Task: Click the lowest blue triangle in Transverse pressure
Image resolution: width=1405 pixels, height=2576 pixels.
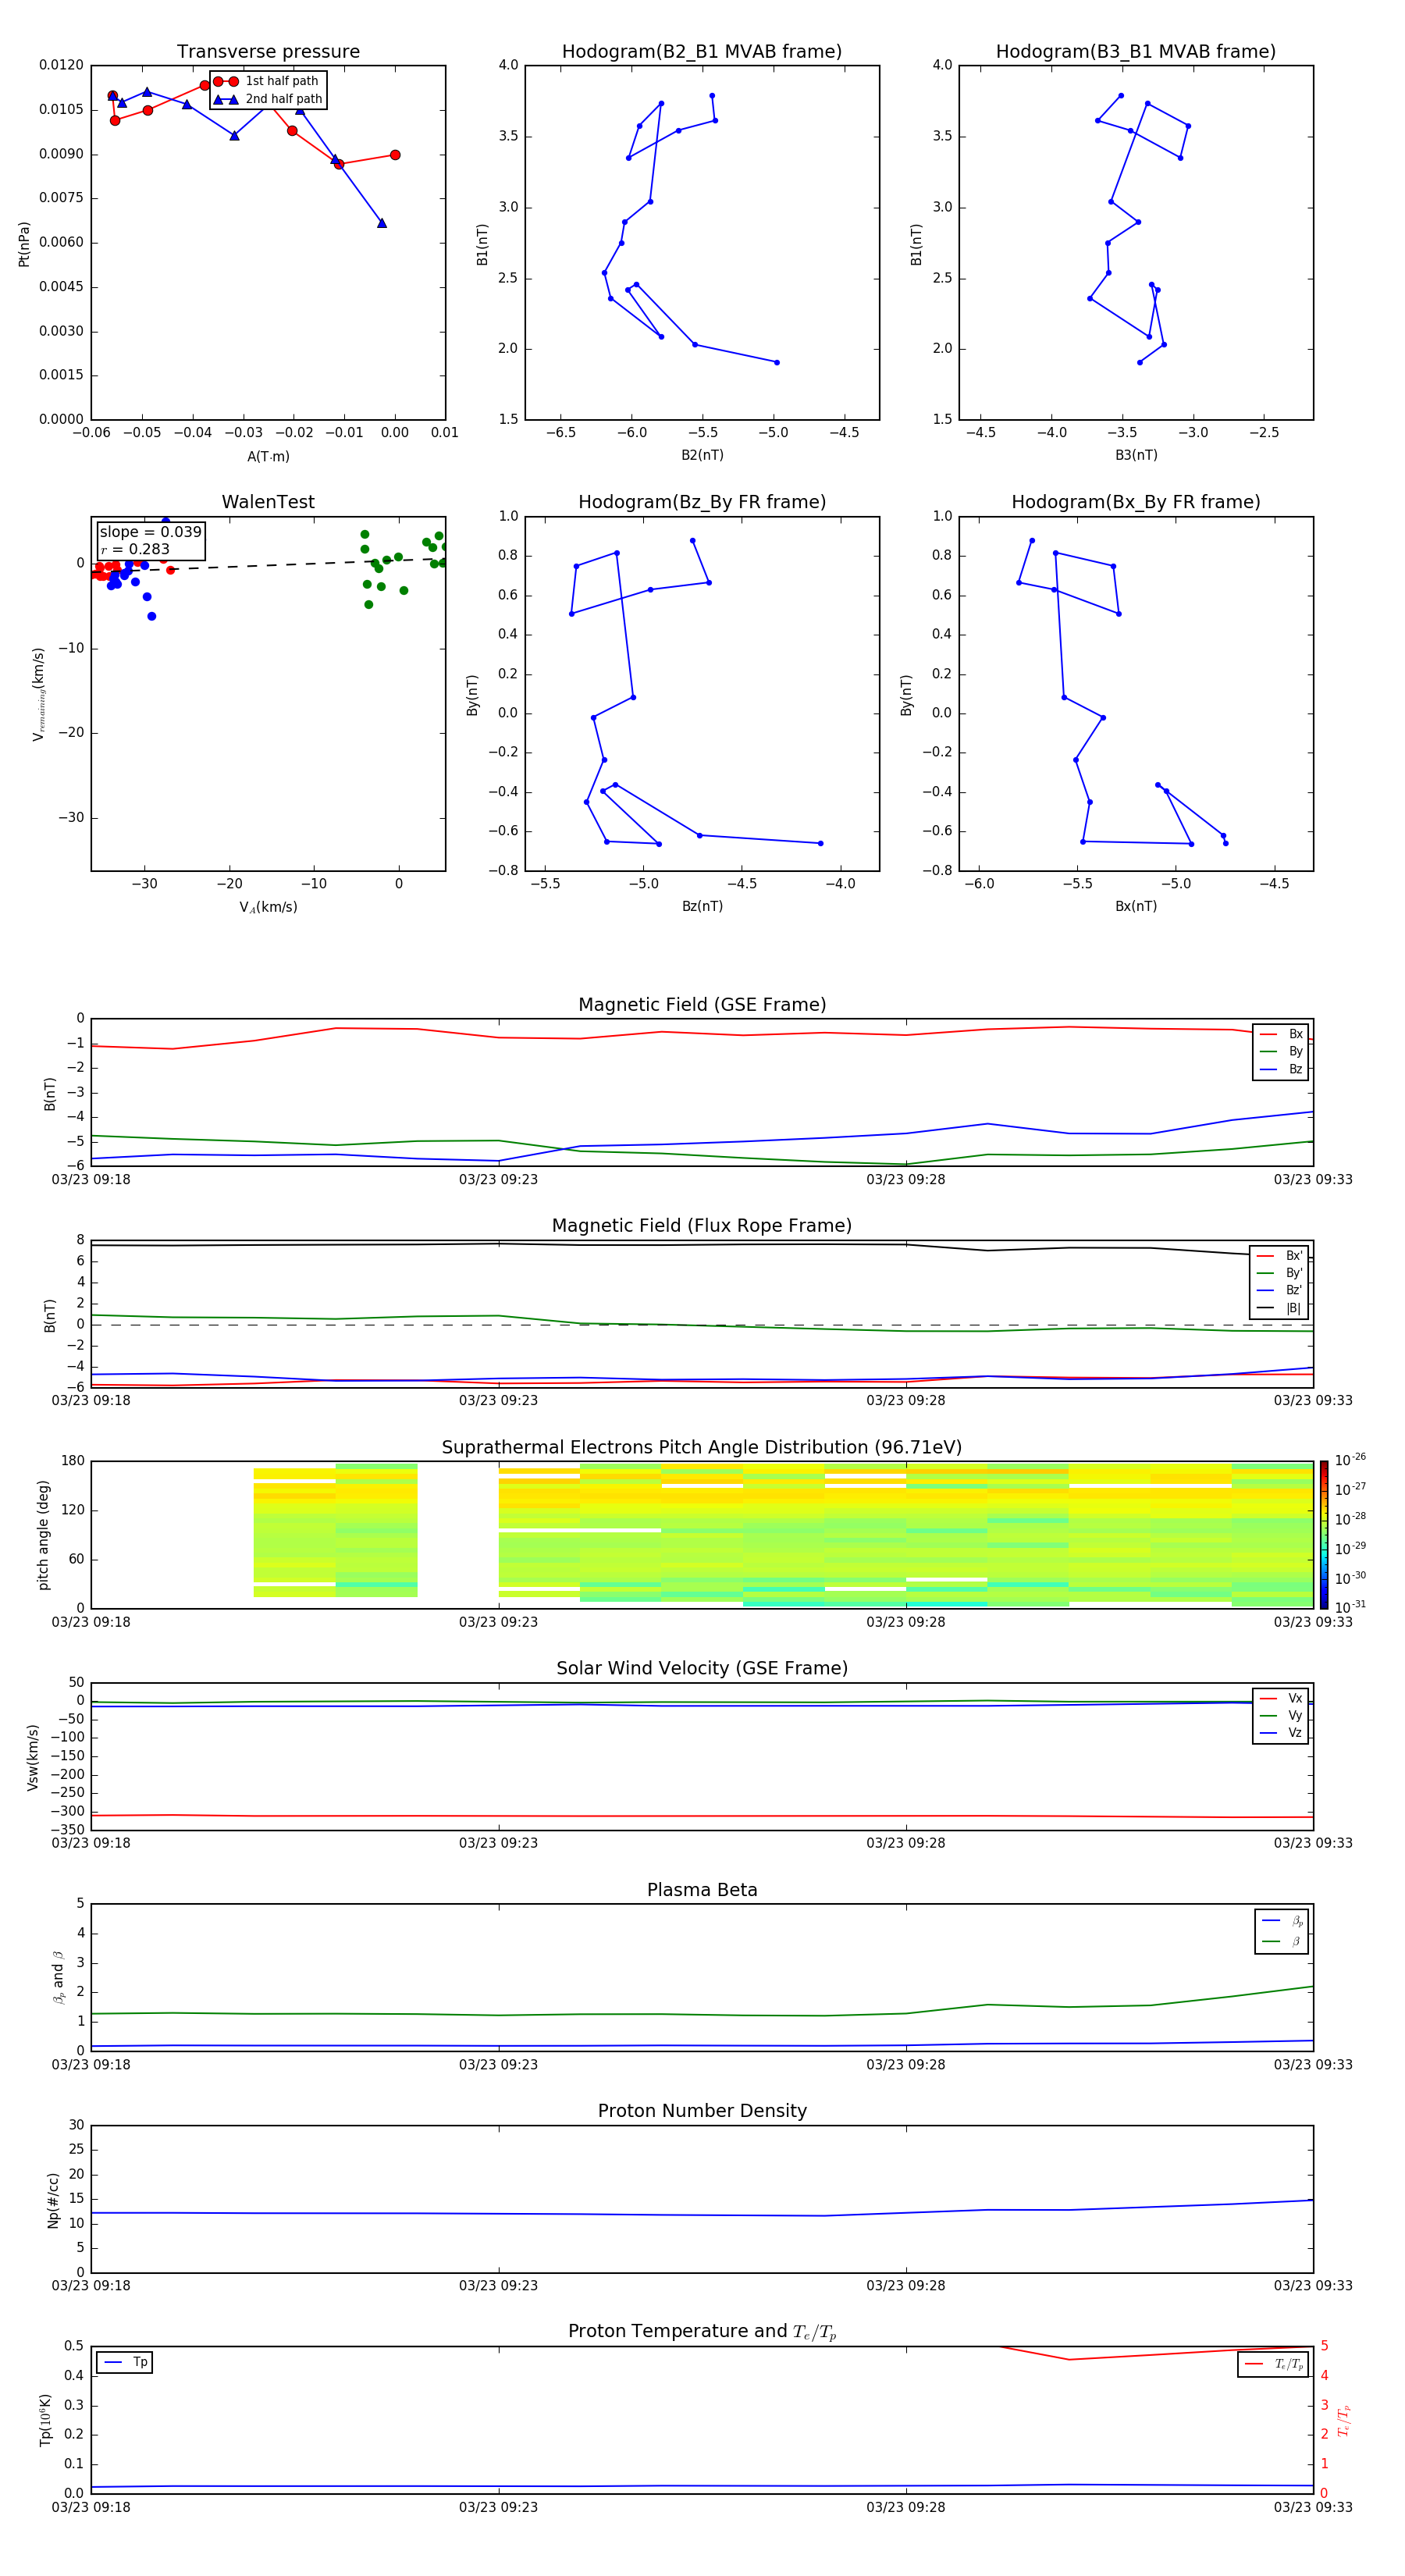Action: pos(382,223)
